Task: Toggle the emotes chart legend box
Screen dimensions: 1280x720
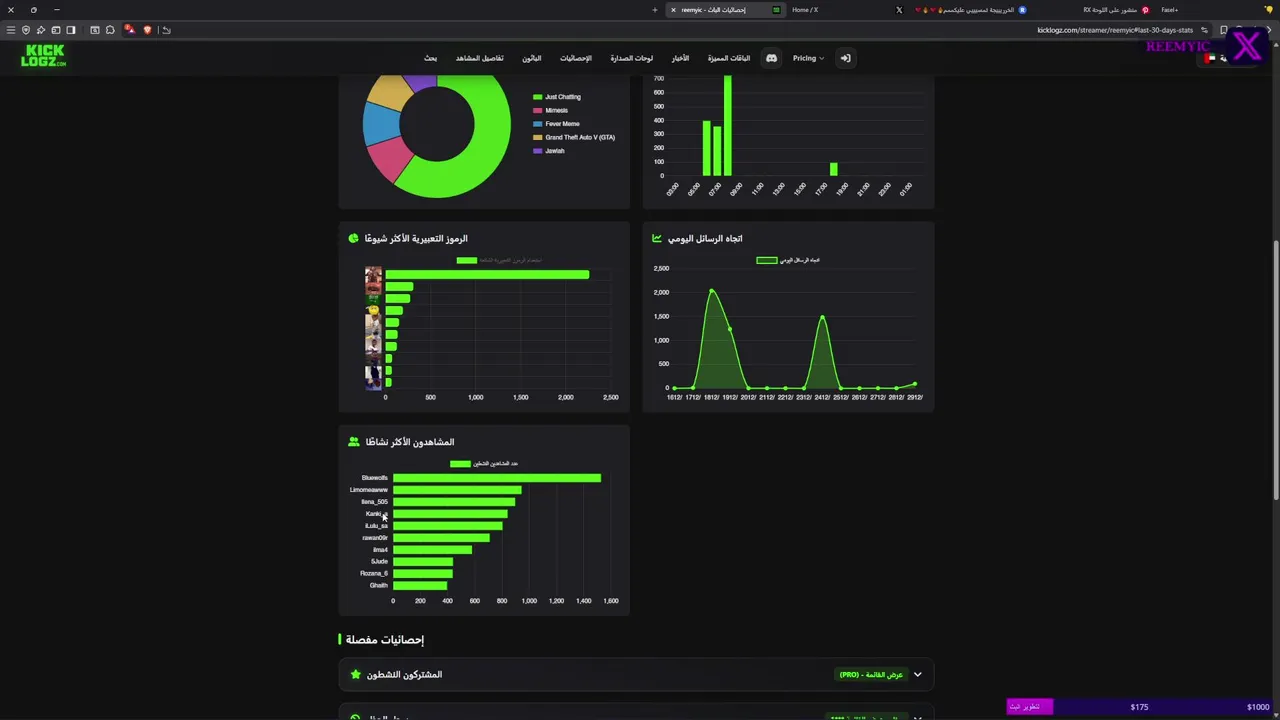Action: click(x=467, y=260)
